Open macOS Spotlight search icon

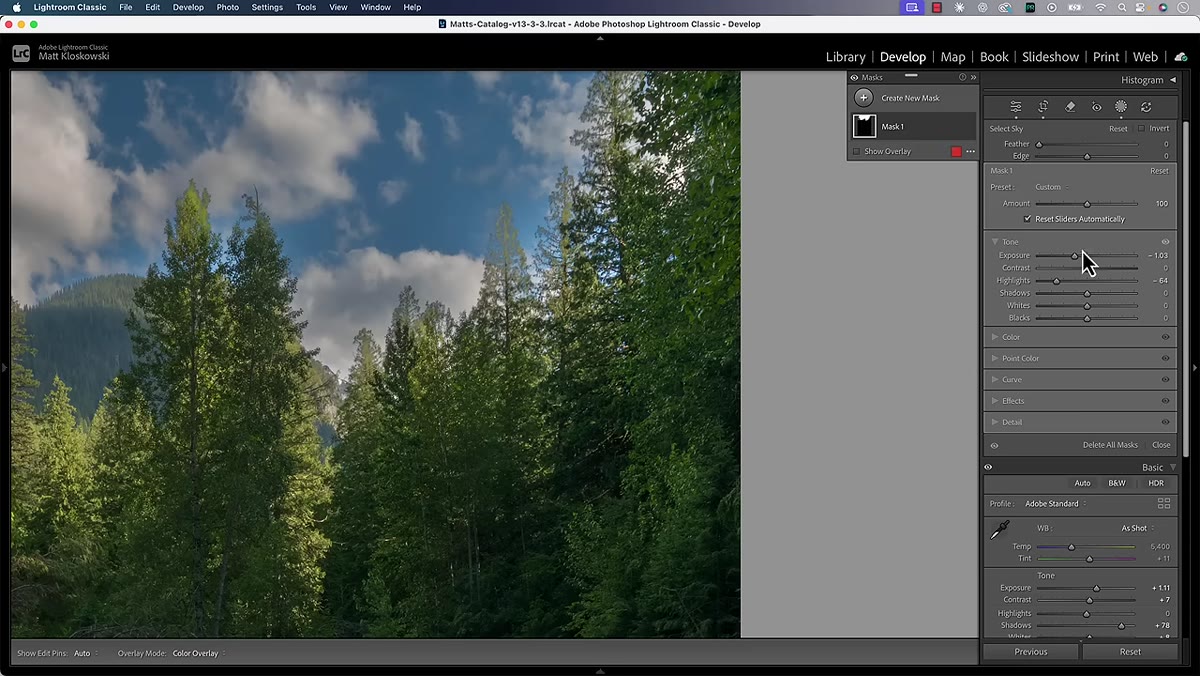pyautogui.click(x=1123, y=7)
